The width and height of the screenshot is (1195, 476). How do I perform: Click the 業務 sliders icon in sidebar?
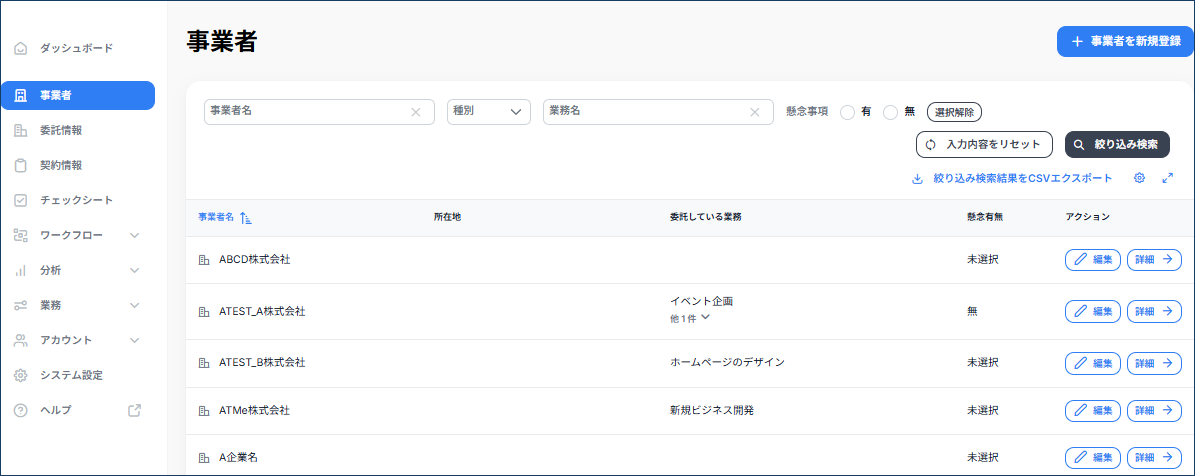21,305
